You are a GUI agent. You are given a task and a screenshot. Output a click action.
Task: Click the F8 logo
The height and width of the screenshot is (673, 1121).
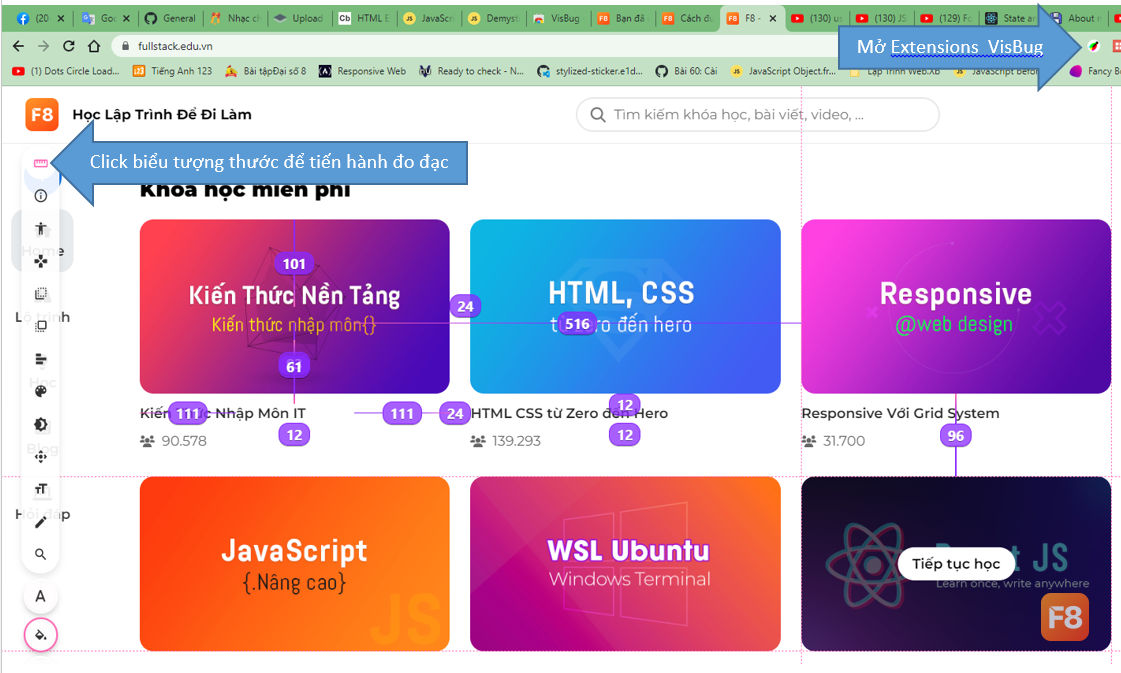pos(42,114)
